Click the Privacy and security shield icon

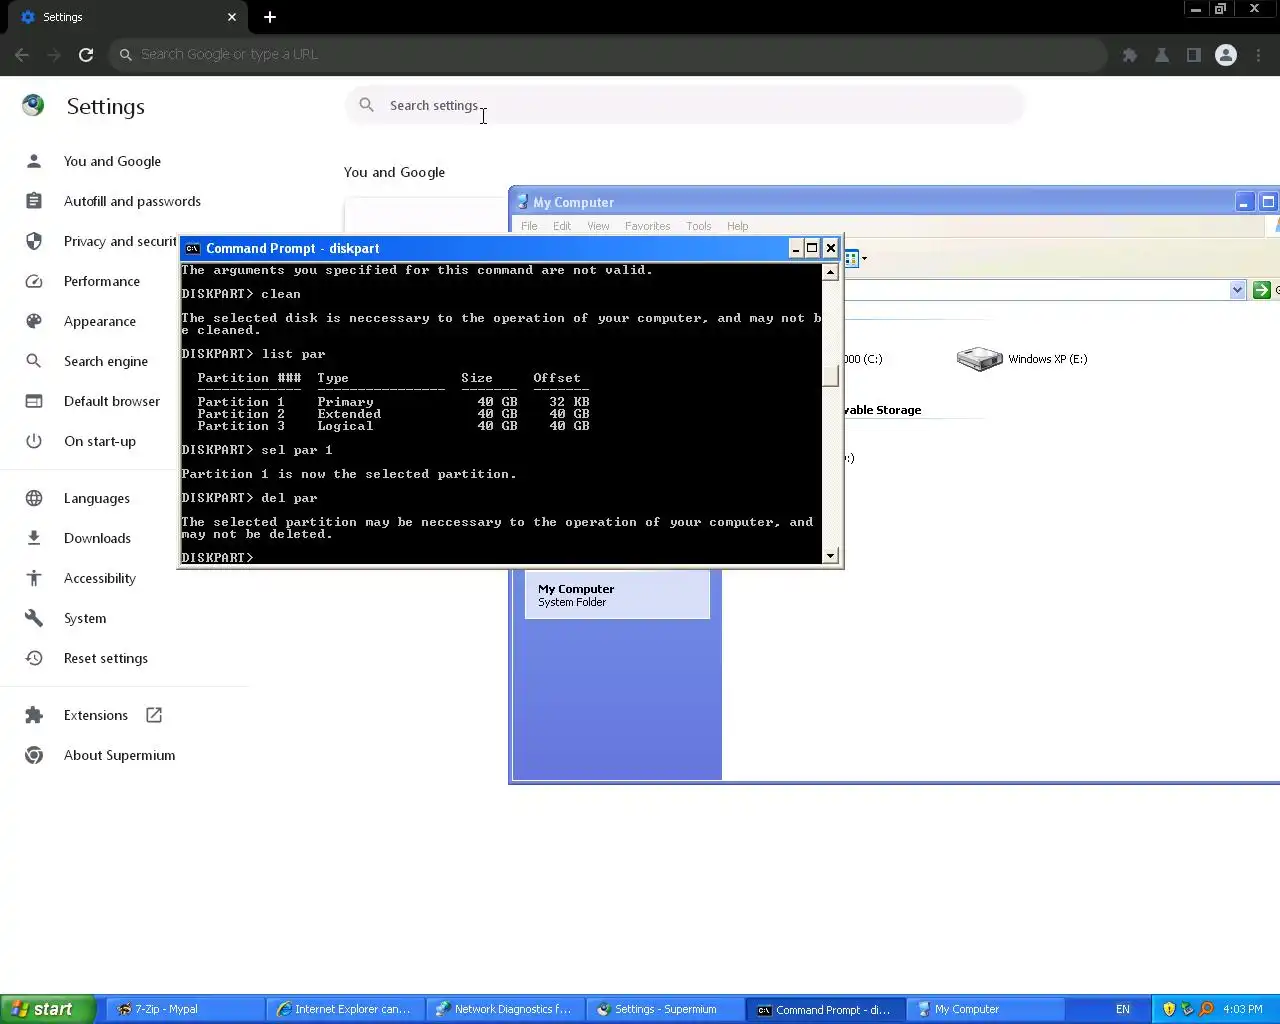(x=34, y=241)
